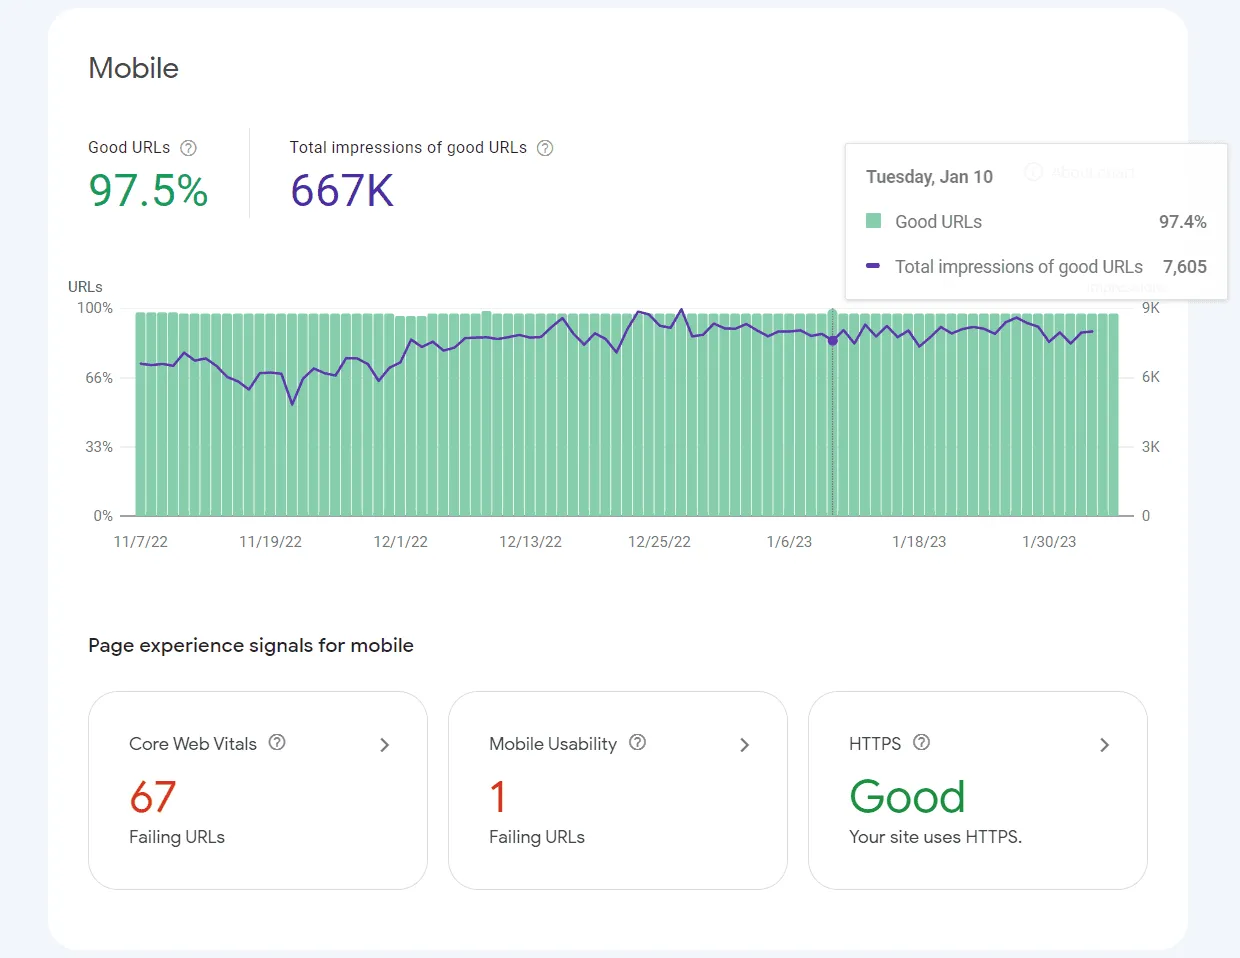
Task: Click the 1/6/23 axis date label
Action: pyautogui.click(x=789, y=542)
